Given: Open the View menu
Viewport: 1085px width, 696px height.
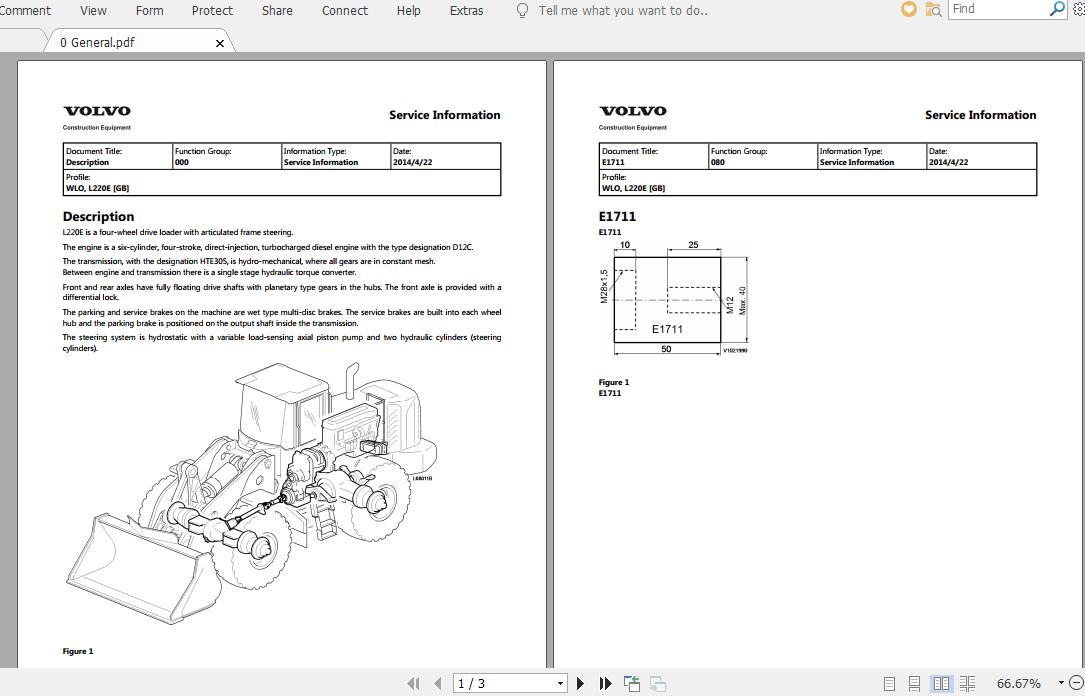Looking at the screenshot, I should 93,10.
